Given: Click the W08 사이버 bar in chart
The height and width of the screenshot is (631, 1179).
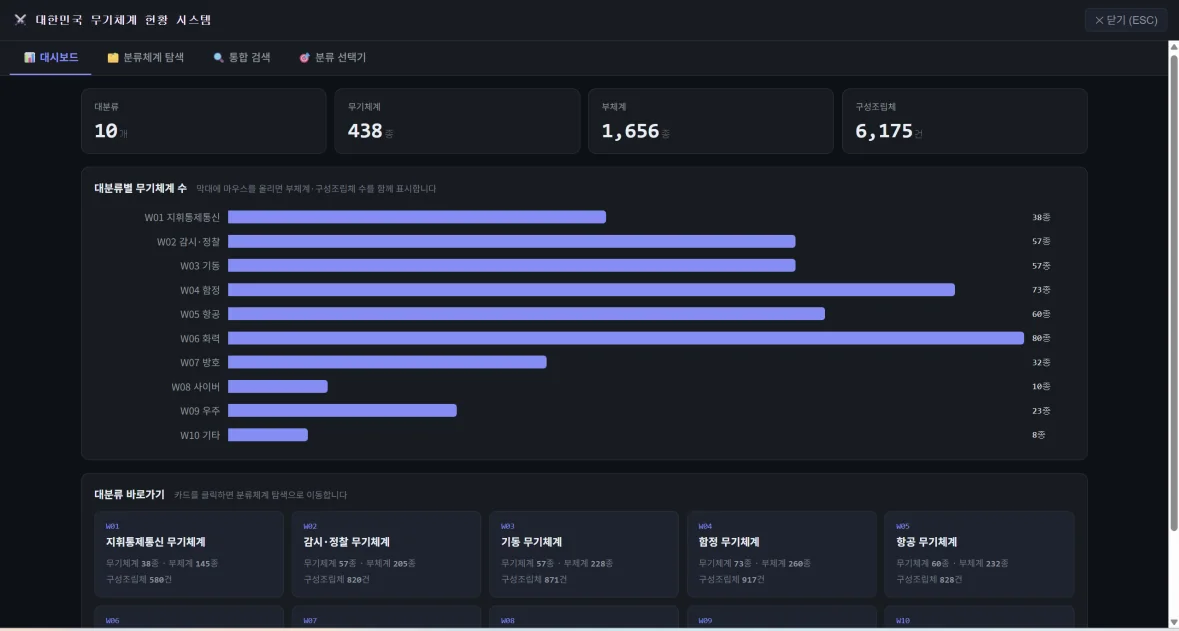Looking at the screenshot, I should (x=277, y=386).
